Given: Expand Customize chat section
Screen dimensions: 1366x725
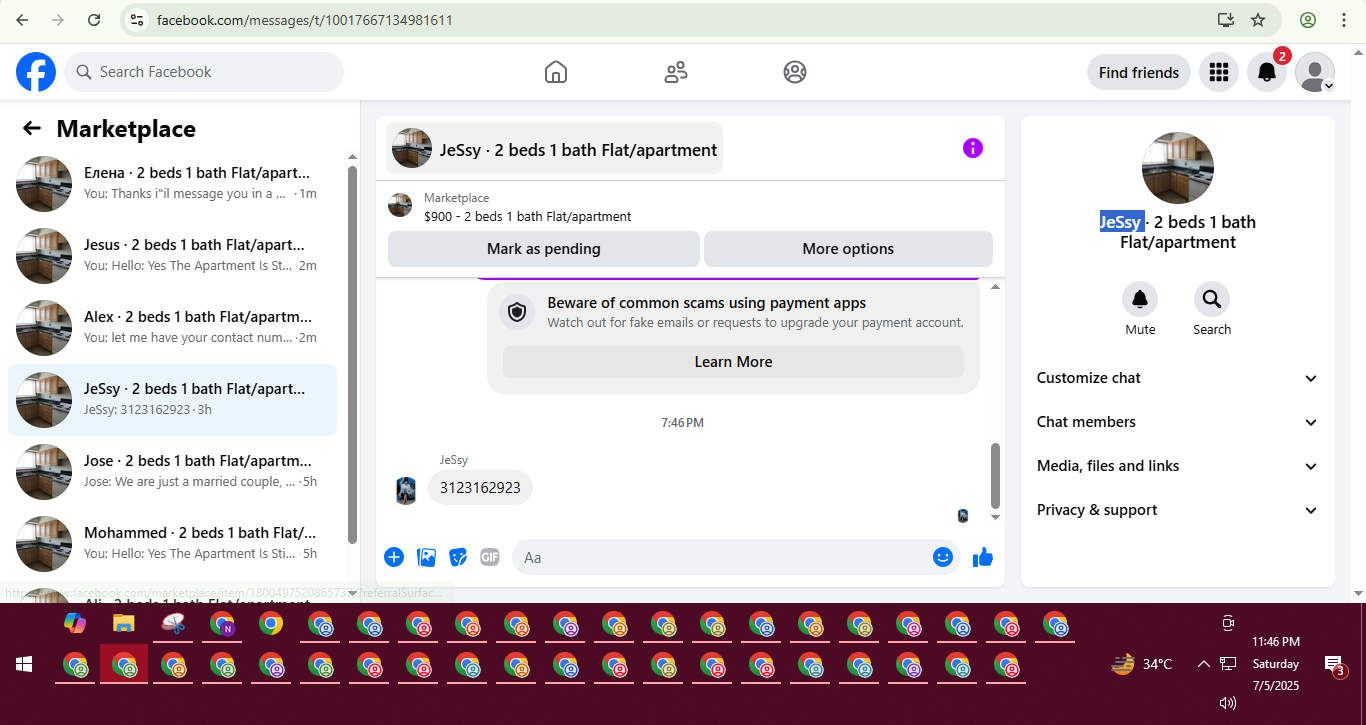Looking at the screenshot, I should (1178, 378).
